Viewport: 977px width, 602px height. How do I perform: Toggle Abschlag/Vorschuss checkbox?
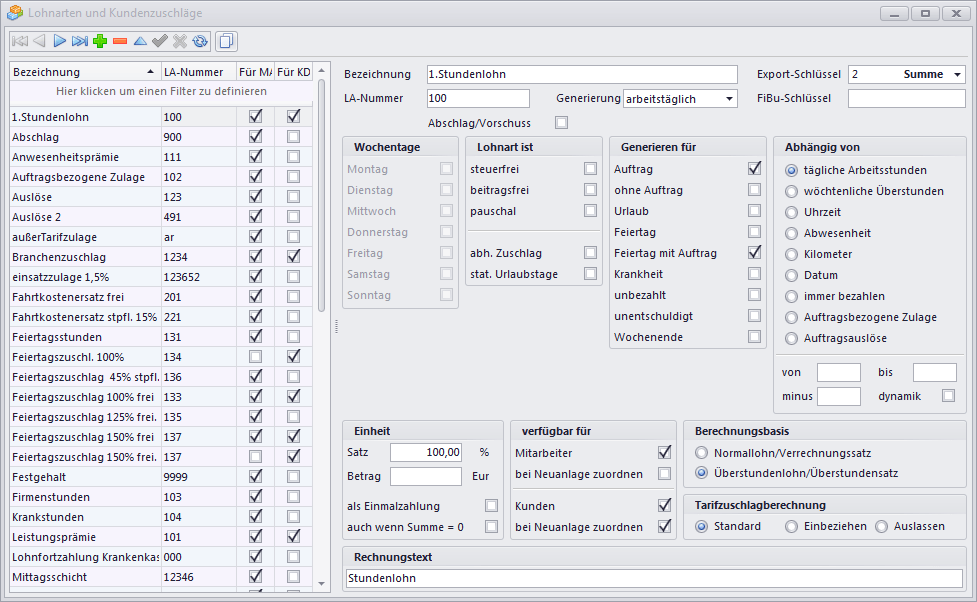(561, 123)
